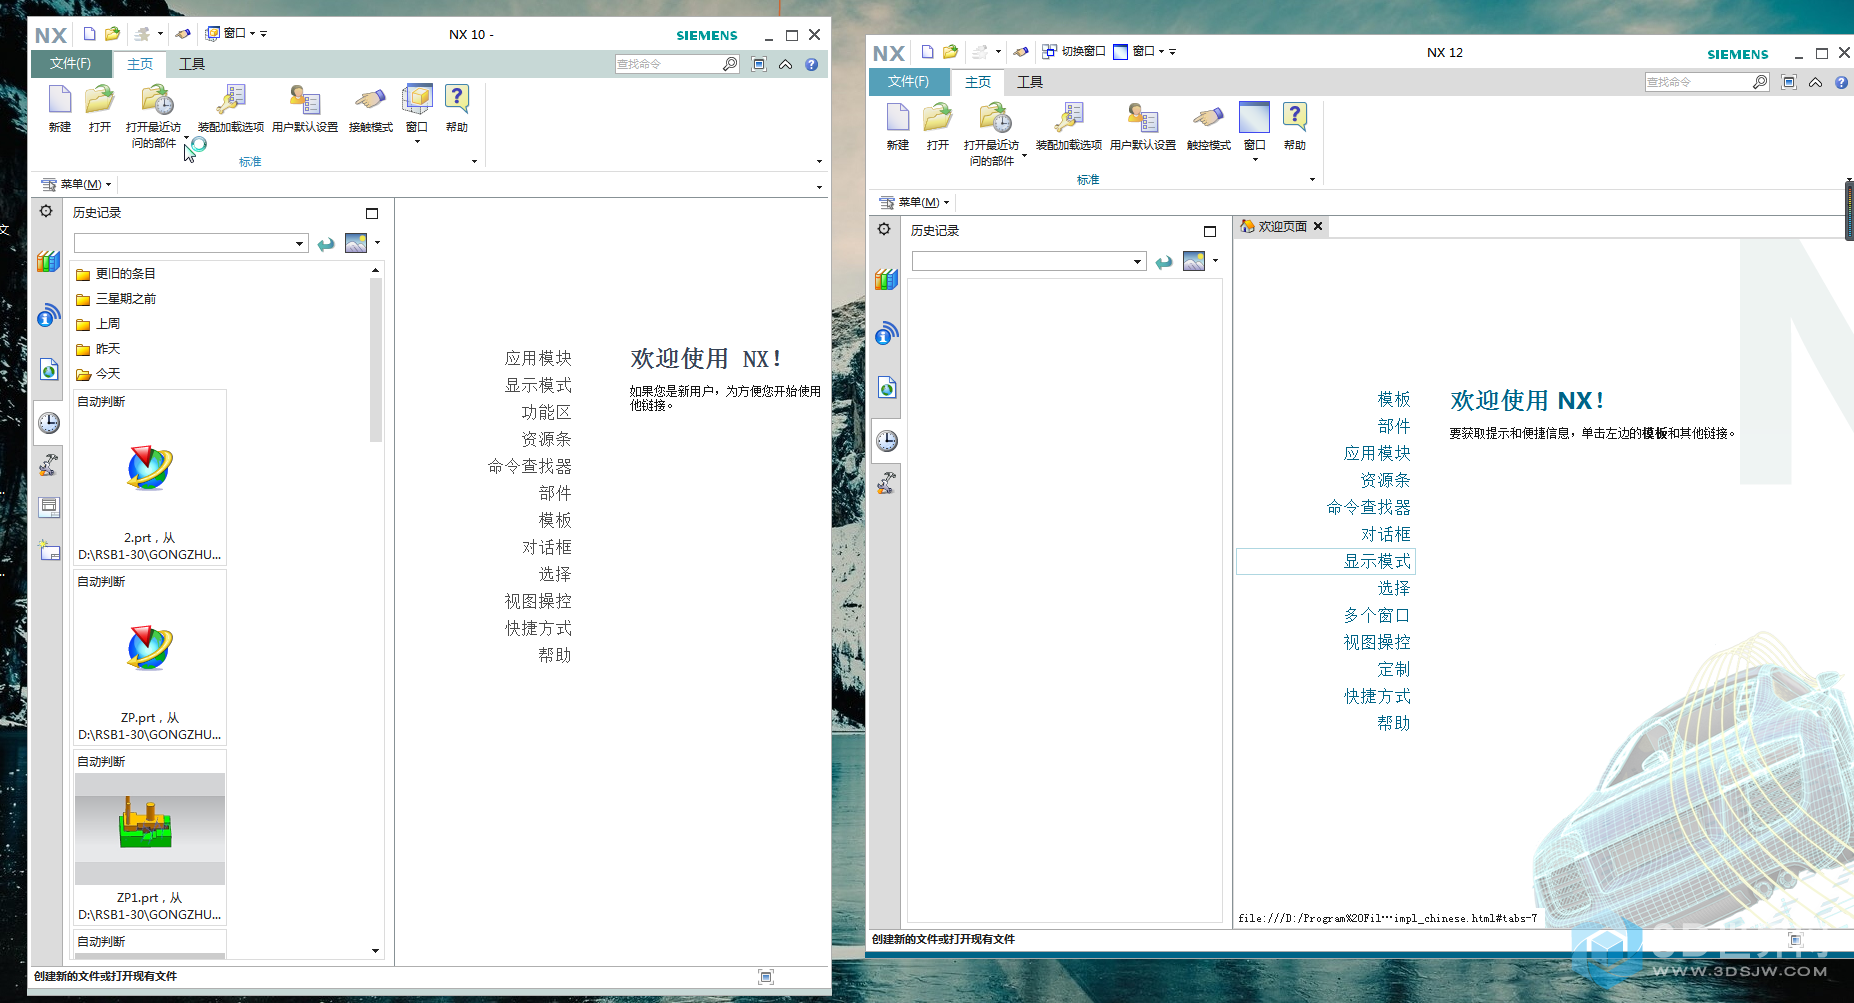Expand history filter combo box in NX 10
Image resolution: width=1854 pixels, height=1003 pixels.
coord(299,244)
